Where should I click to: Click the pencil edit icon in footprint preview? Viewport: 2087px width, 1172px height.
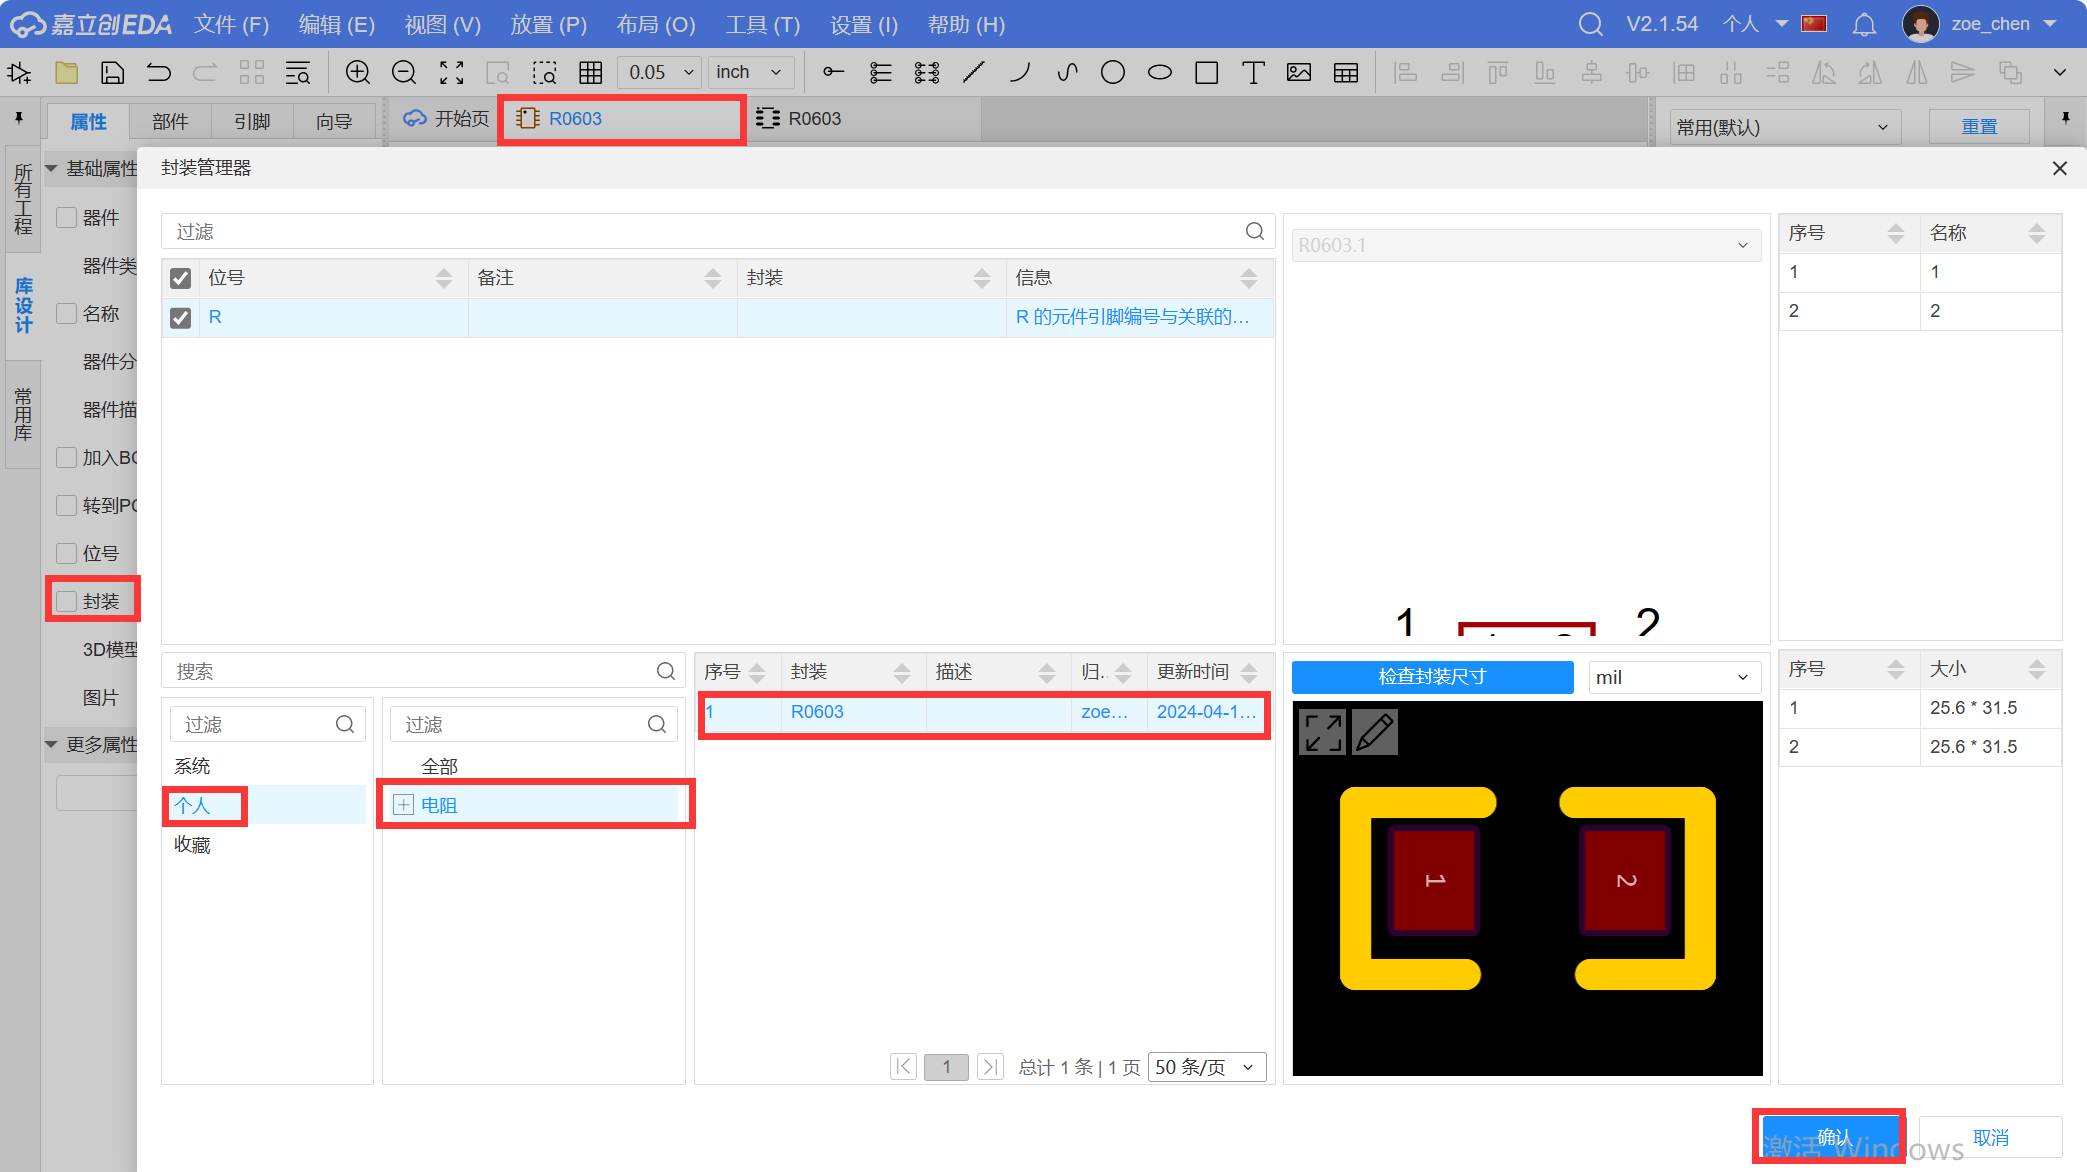pos(1375,732)
